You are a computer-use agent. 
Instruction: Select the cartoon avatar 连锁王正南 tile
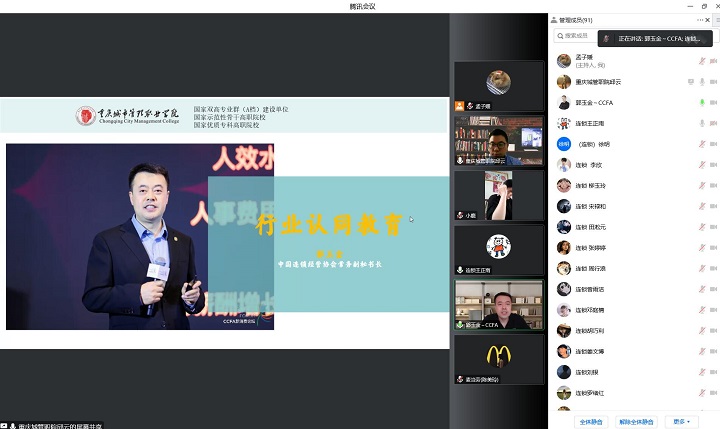pos(499,250)
